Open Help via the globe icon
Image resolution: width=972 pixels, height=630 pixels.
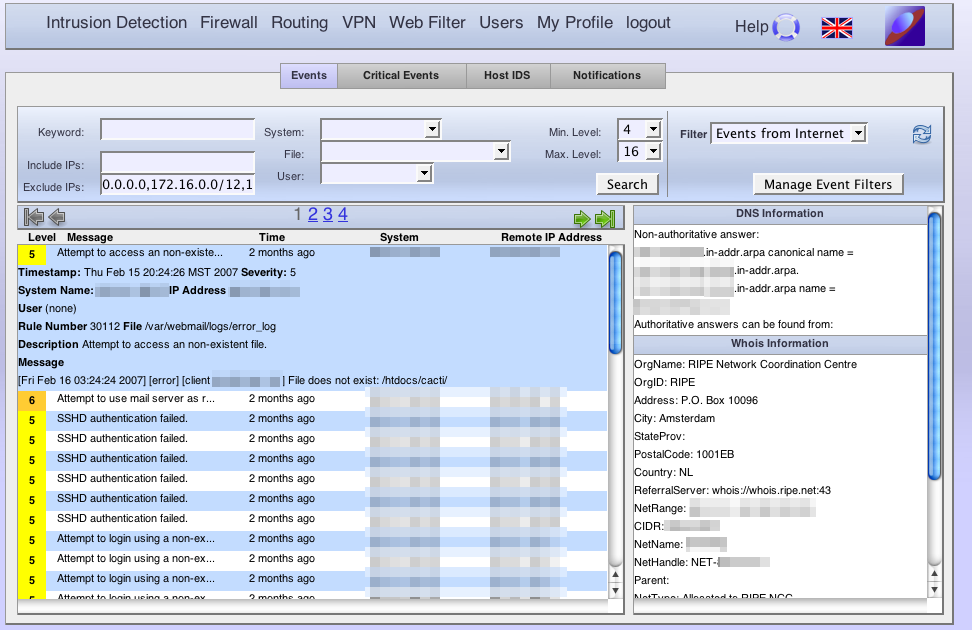(x=784, y=26)
